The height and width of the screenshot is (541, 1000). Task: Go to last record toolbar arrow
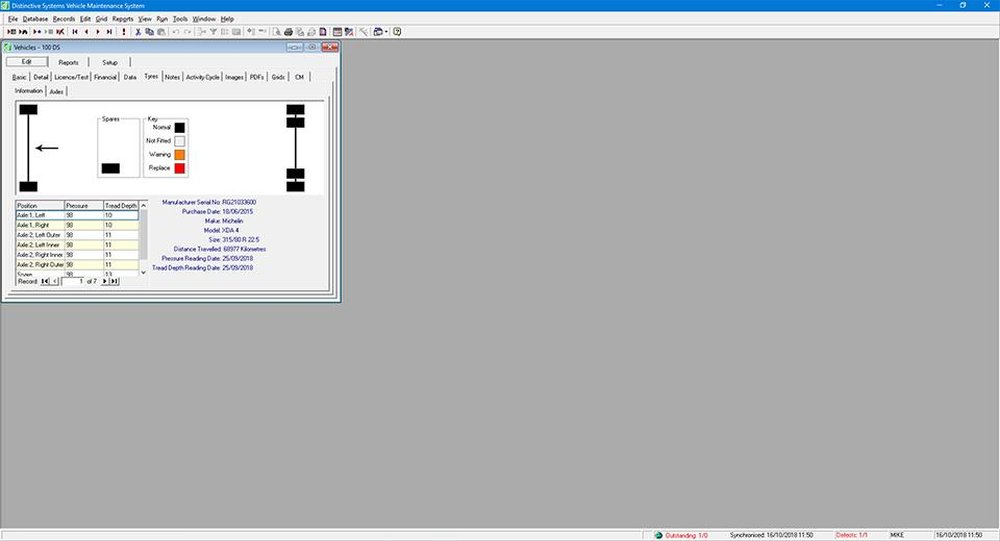[x=109, y=31]
